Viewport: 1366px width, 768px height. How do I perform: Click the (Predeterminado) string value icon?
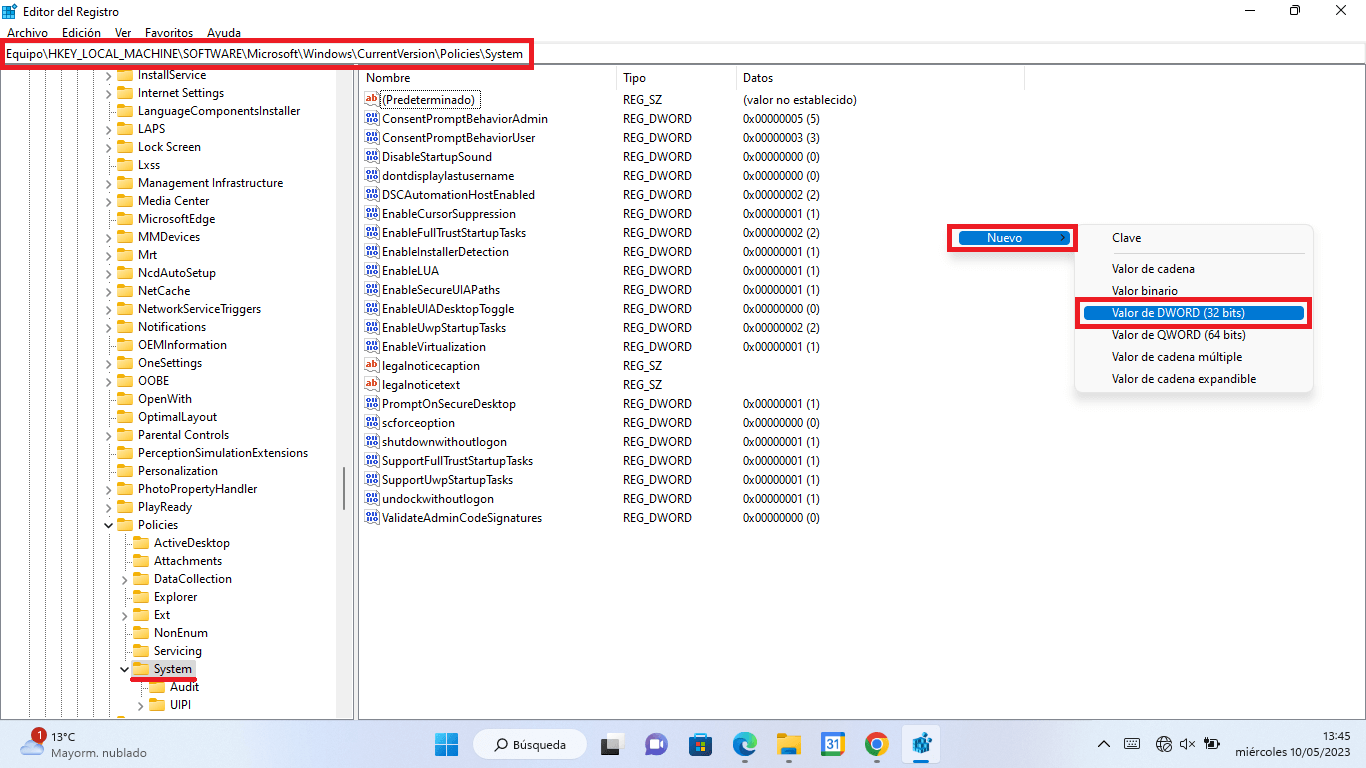pyautogui.click(x=372, y=100)
